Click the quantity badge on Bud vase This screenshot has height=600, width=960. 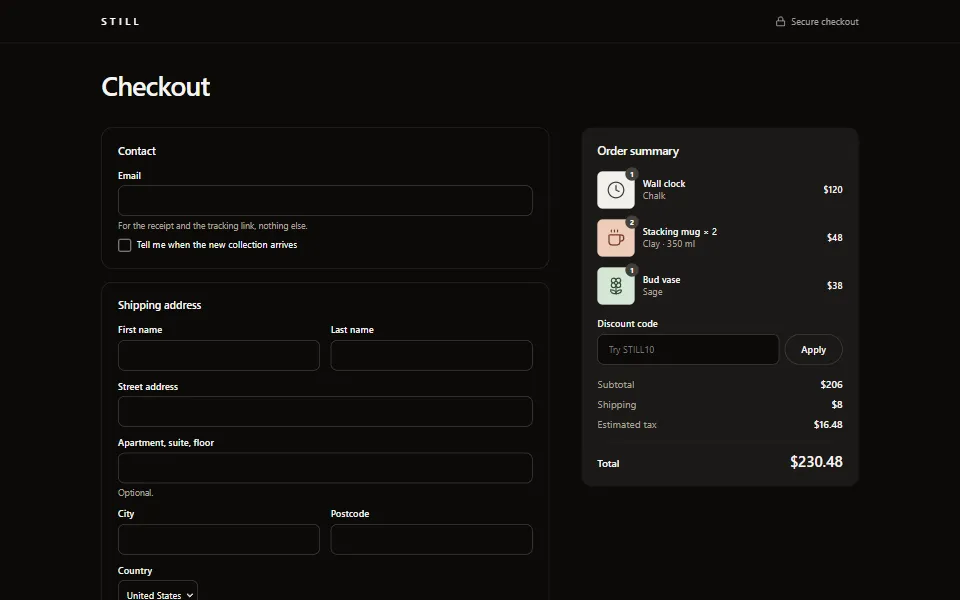tap(632, 270)
